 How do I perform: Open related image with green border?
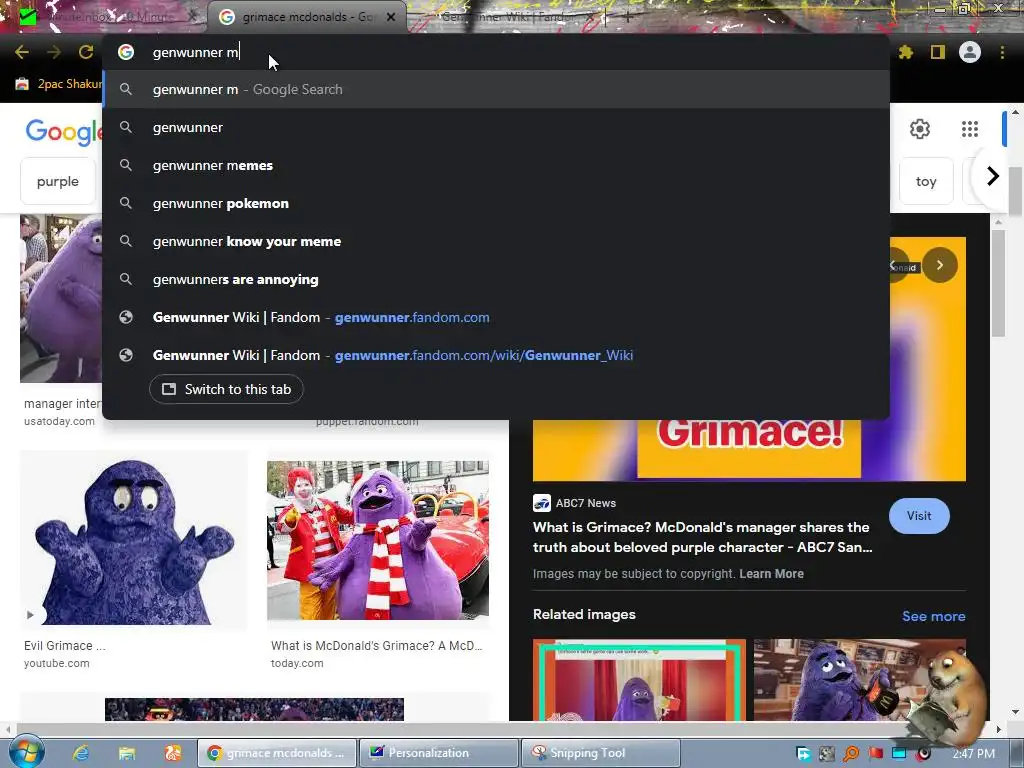[x=639, y=680]
